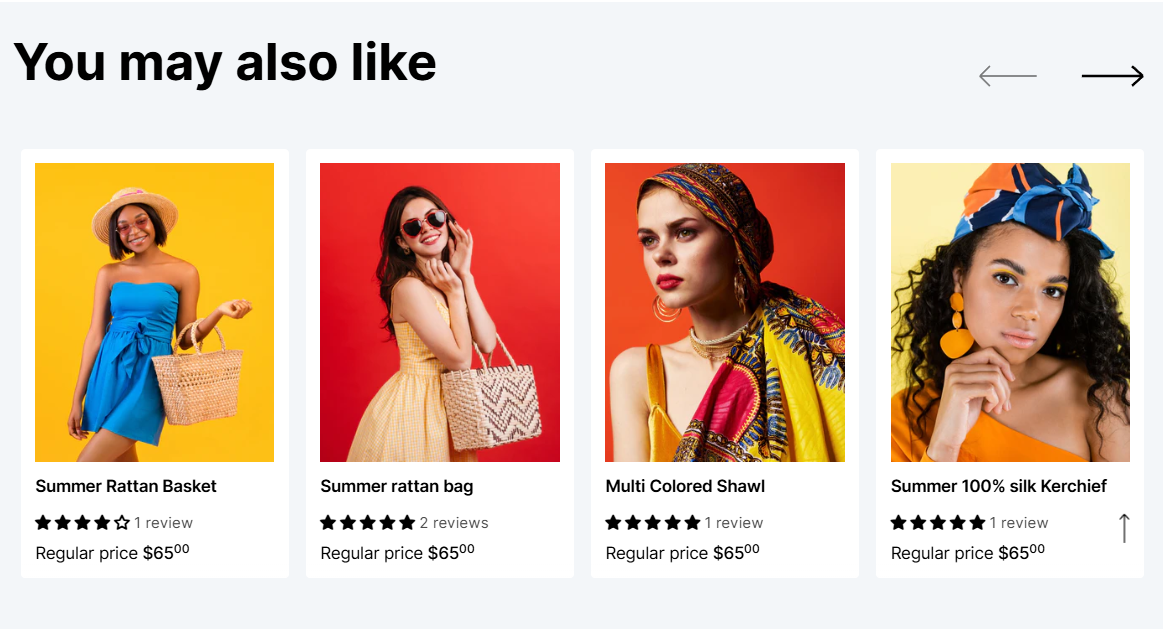Open the silk Kerchief product image

[x=1010, y=312]
